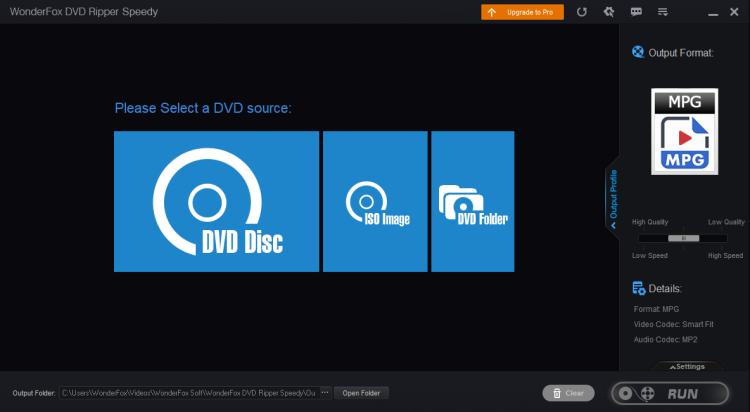Click the Details section icon

coord(638,288)
